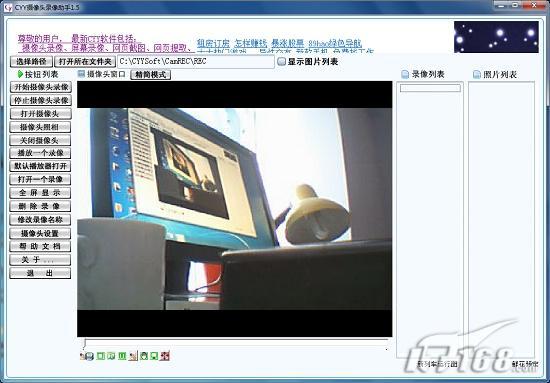Click the starry night banner image
The image size is (550, 383).
[x=496, y=37]
